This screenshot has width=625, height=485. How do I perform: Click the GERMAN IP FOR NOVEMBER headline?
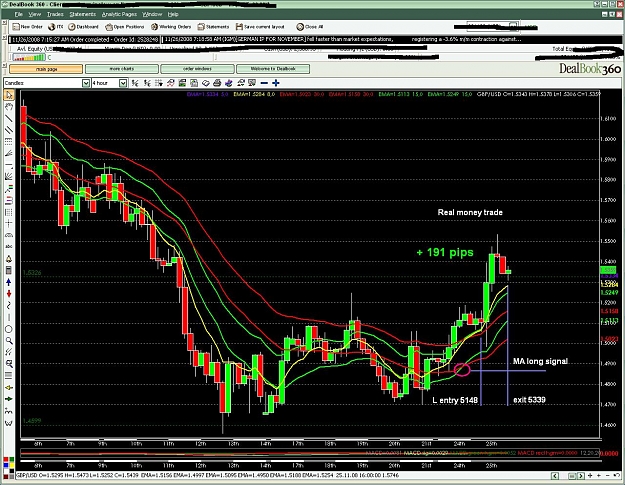pyautogui.click(x=271, y=39)
